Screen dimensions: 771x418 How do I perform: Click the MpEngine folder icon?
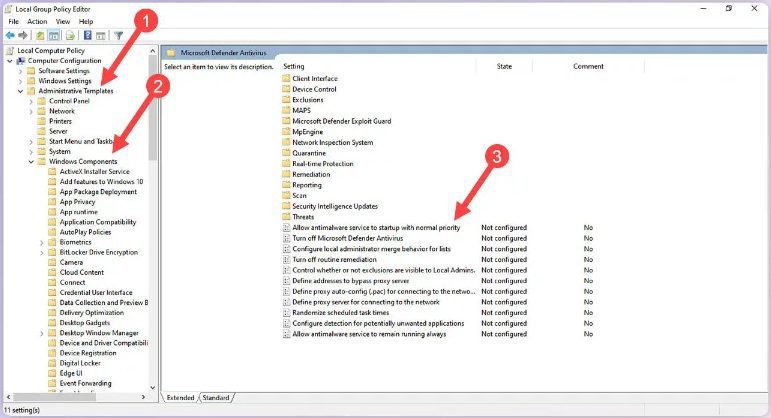click(x=287, y=132)
